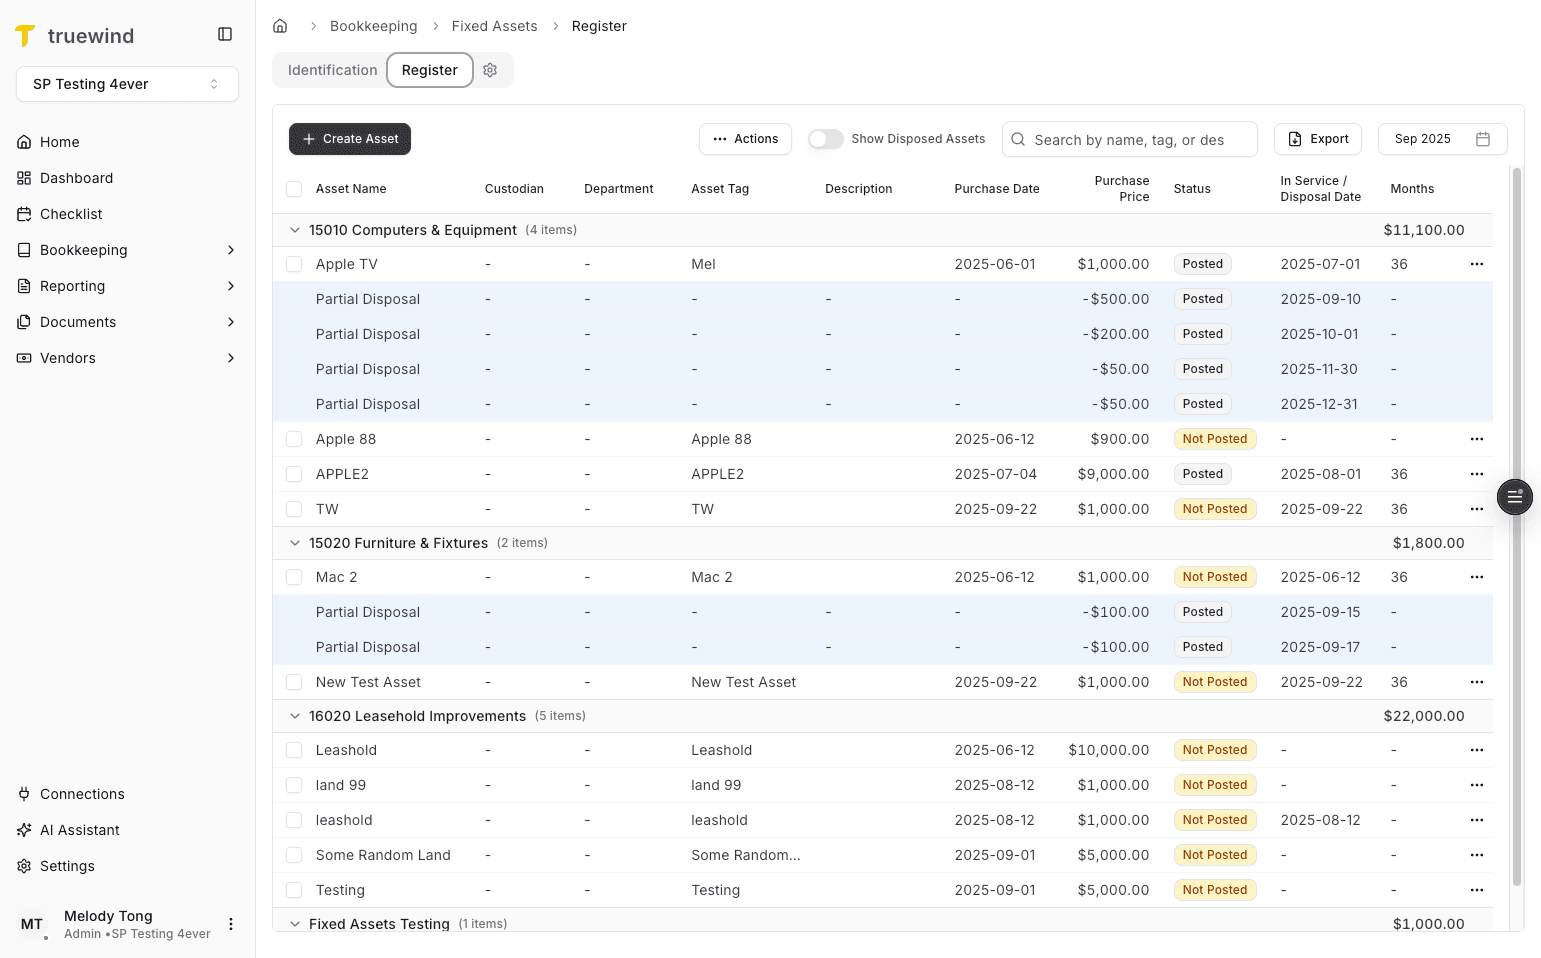This screenshot has height=958, width=1541.
Task: Click the options menu beside Melody Tong
Action: tap(231, 924)
